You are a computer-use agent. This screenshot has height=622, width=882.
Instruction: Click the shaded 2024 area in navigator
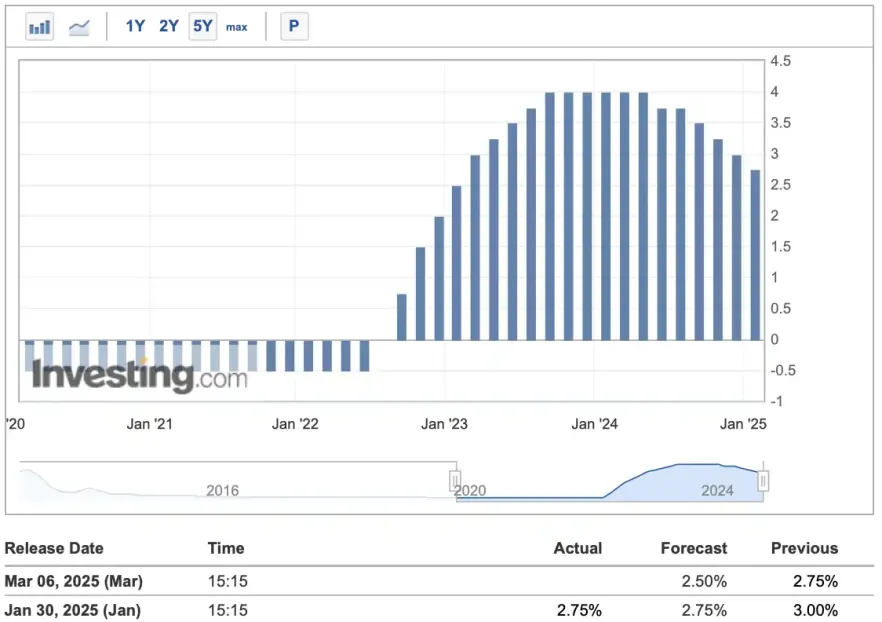[x=717, y=489]
